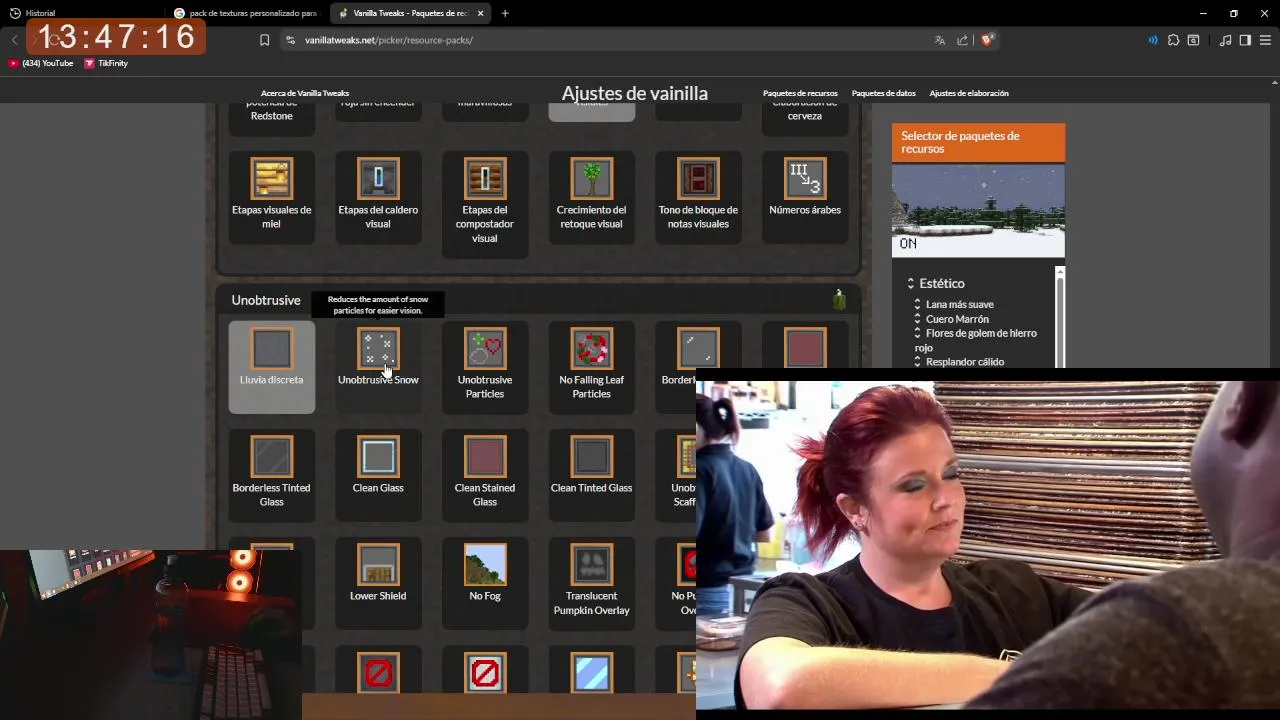Click the Borderless glass icon partly hidden
Screen dimensions: 1280x720
click(698, 349)
